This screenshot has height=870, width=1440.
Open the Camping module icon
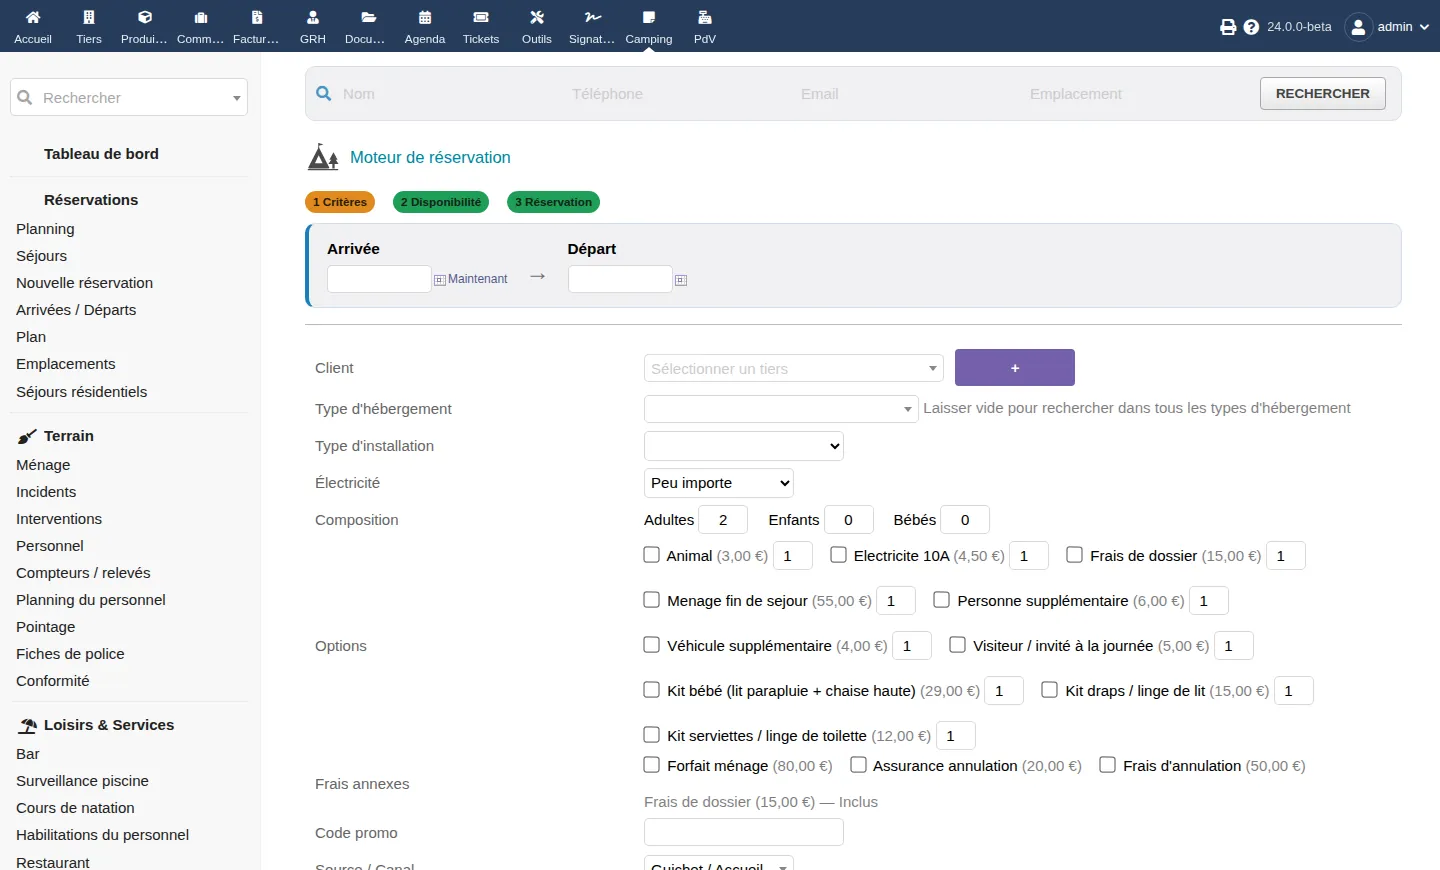coord(649,17)
